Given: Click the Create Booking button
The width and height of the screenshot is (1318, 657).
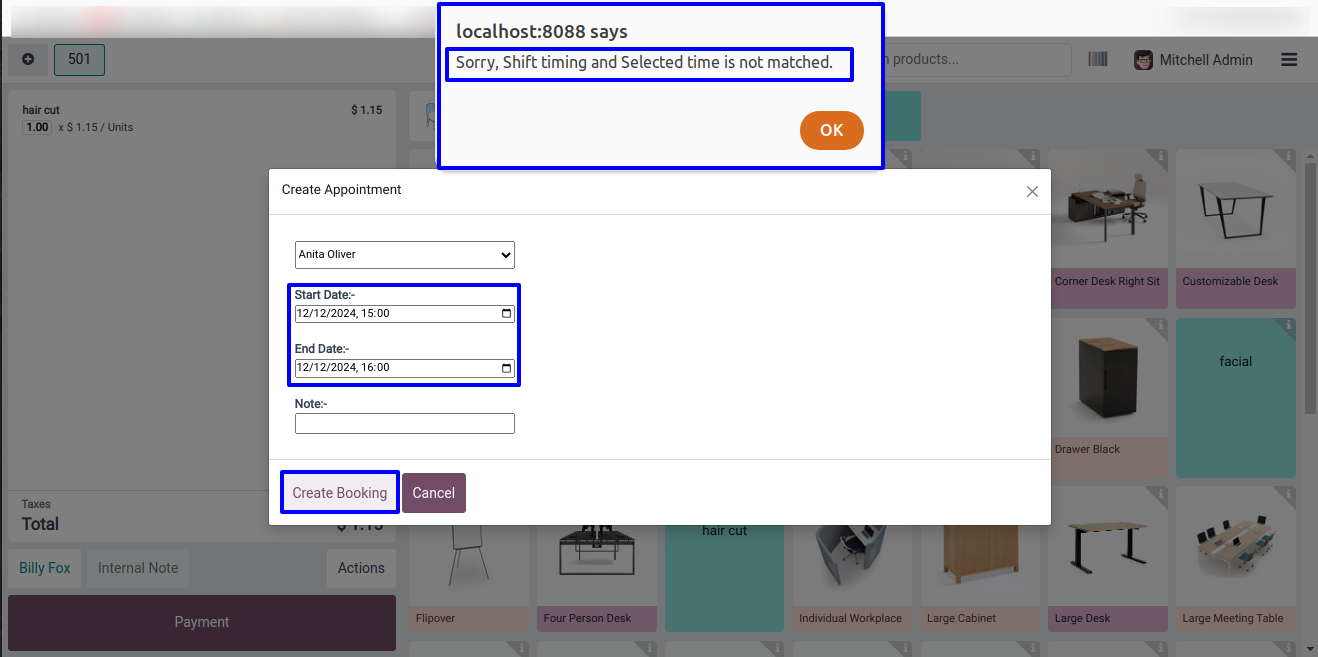Looking at the screenshot, I should pyautogui.click(x=340, y=493).
